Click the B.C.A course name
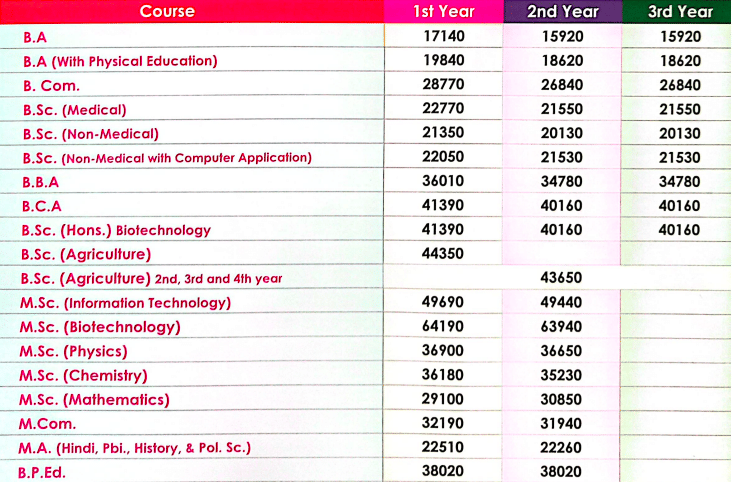The width and height of the screenshot is (740, 482). (41, 206)
